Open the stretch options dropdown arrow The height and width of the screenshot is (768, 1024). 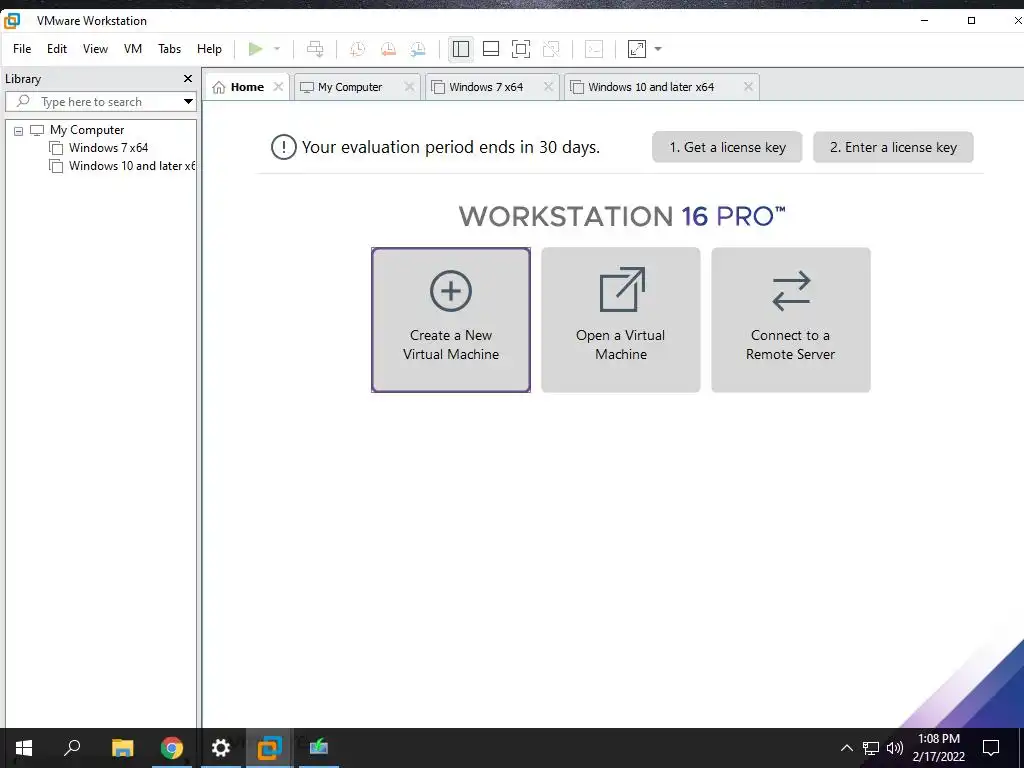point(658,49)
